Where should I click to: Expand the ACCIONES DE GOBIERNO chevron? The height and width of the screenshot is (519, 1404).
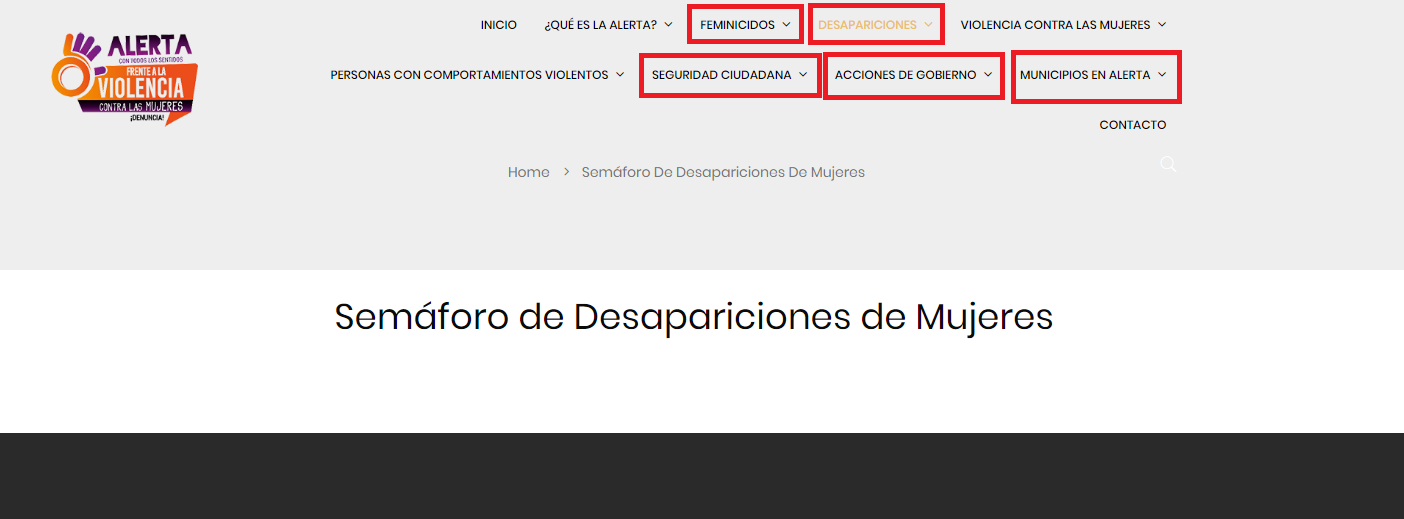988,75
